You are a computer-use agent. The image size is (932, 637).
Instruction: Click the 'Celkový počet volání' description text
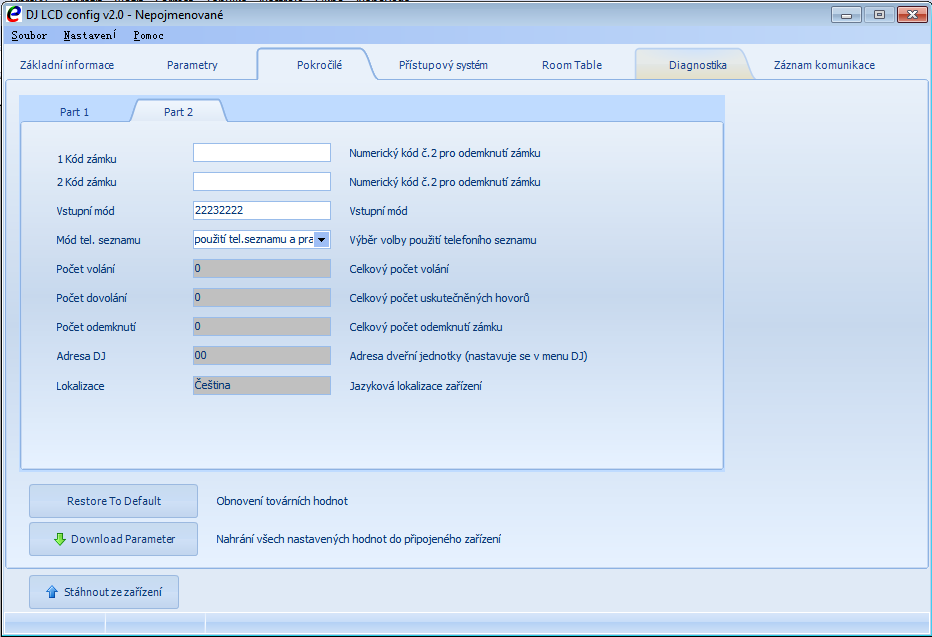[399, 269]
